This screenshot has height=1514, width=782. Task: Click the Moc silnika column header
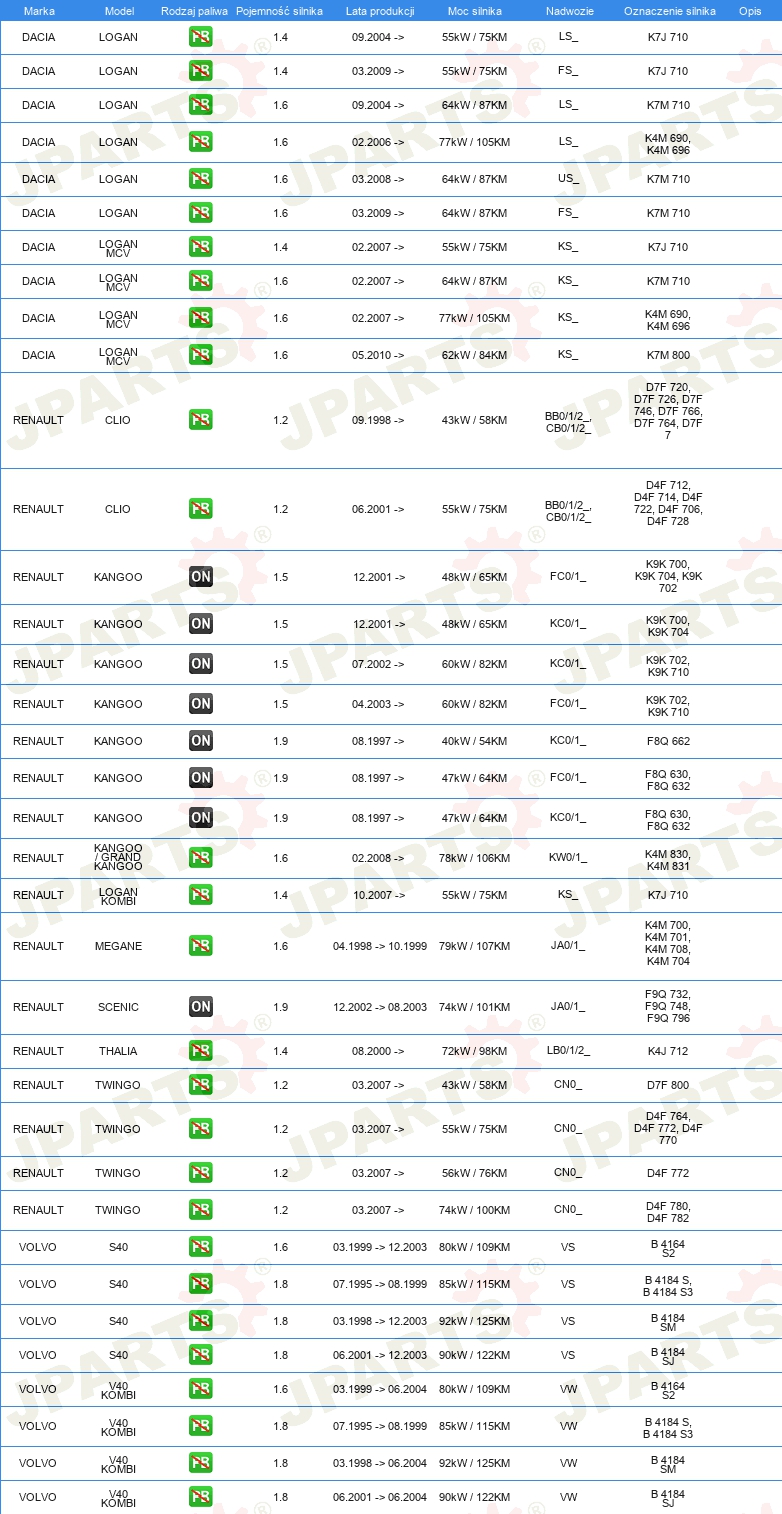pyautogui.click(x=475, y=11)
